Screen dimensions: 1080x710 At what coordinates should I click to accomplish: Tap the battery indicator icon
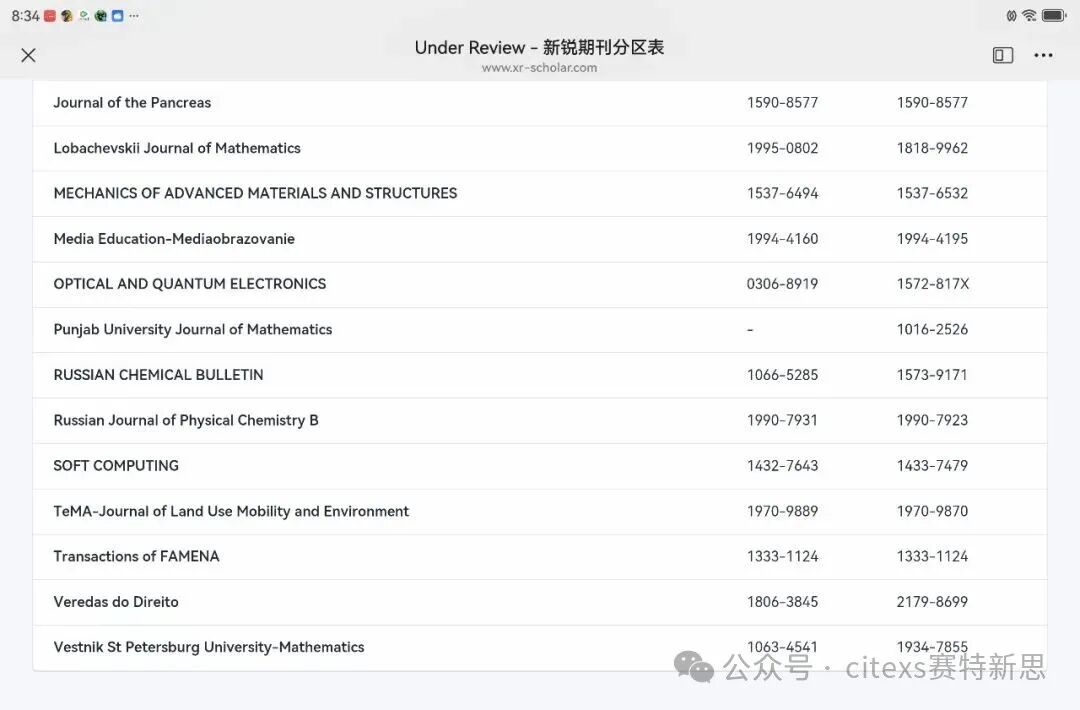tap(1054, 16)
